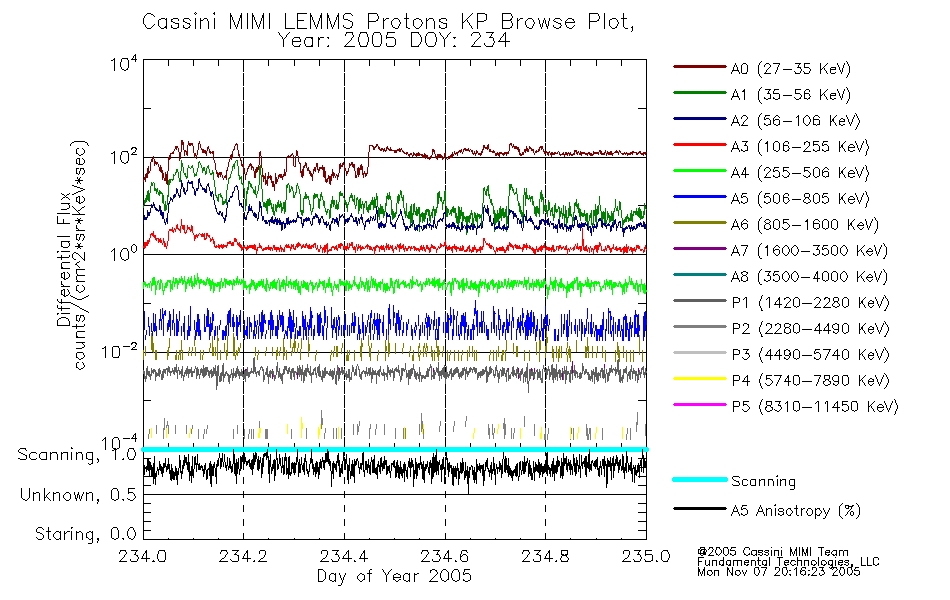
Task: Click the P4 (5740-7890 KeV) legend label
Action: (x=810, y=381)
